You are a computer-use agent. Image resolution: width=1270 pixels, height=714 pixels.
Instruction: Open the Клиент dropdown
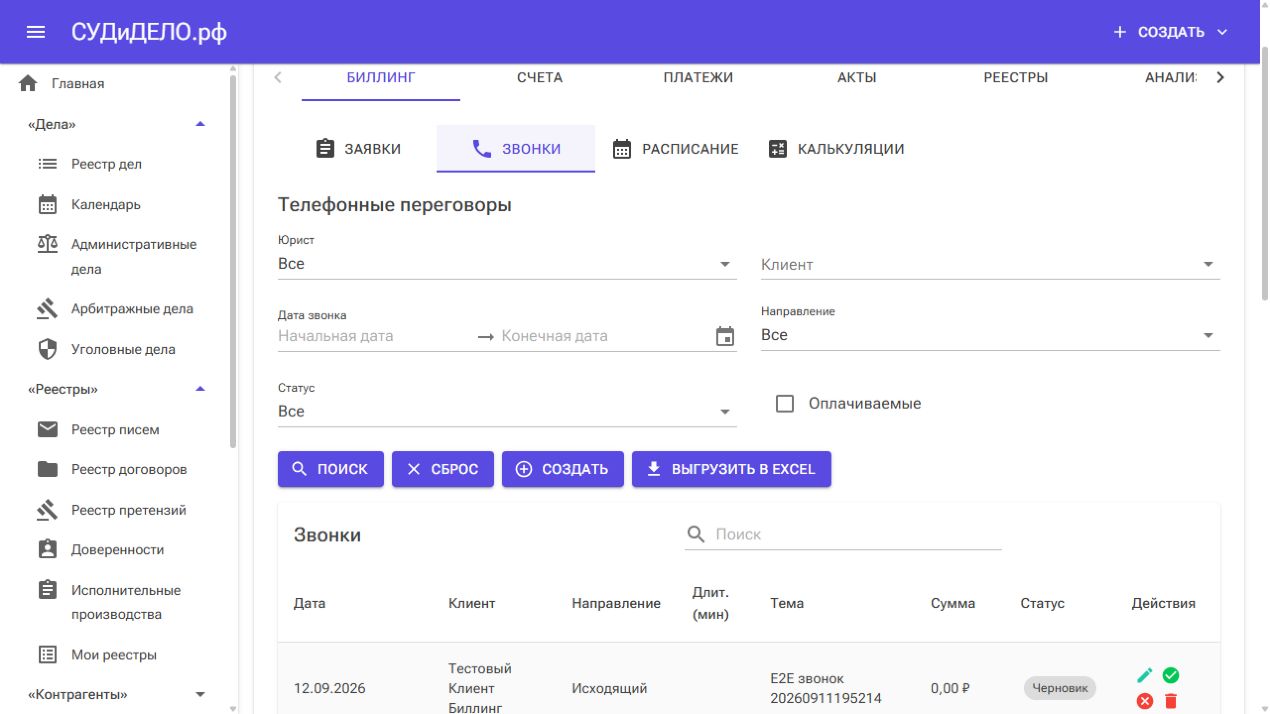pos(990,264)
